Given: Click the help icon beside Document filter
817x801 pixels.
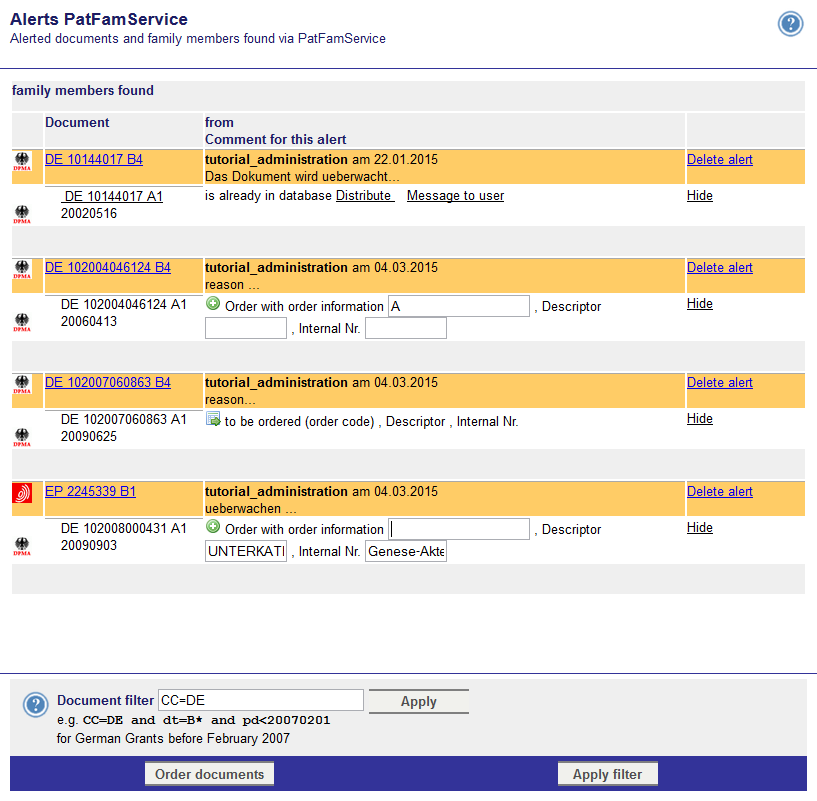Looking at the screenshot, I should 35,705.
